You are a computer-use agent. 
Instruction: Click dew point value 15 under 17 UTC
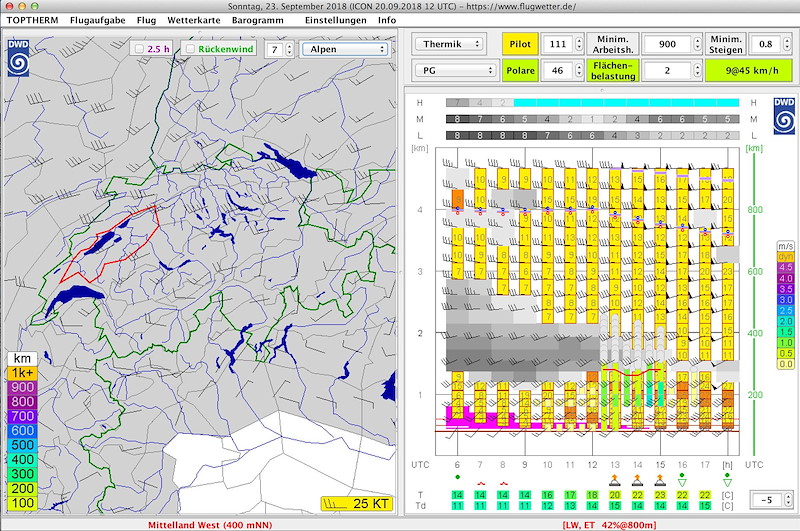point(705,505)
